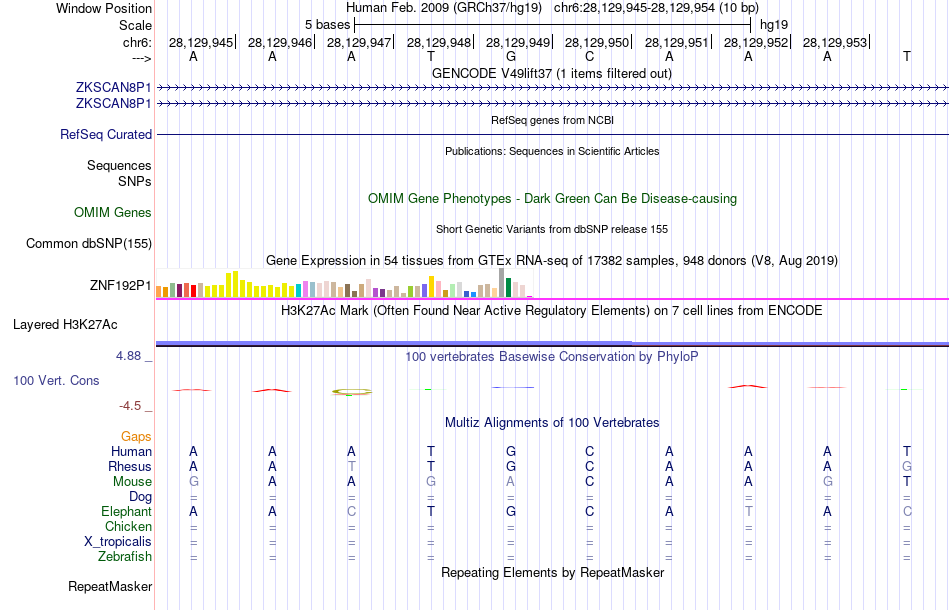Image resolution: width=950 pixels, height=610 pixels.
Task: Click the -4.5 PhyloP lower scale value
Action: tap(130, 406)
